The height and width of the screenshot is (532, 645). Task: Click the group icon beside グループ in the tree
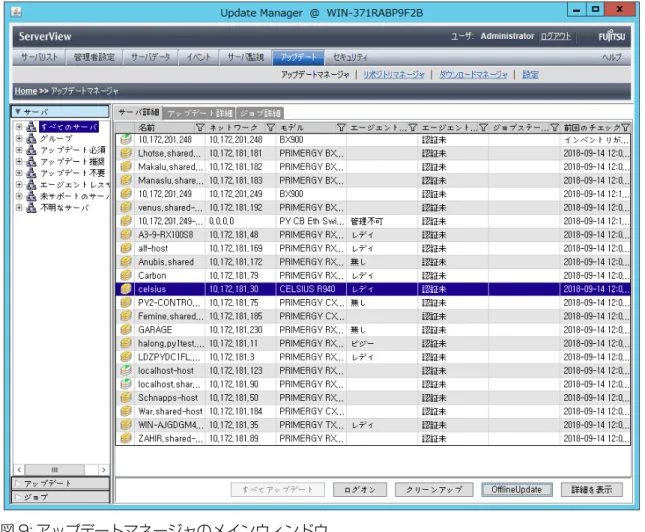click(x=31, y=139)
